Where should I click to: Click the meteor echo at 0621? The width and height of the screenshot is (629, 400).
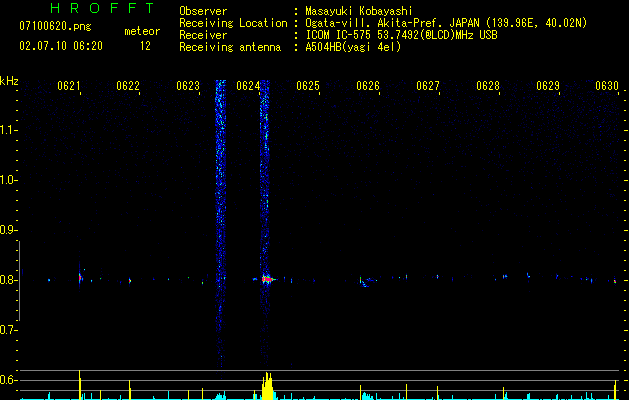coord(80,277)
